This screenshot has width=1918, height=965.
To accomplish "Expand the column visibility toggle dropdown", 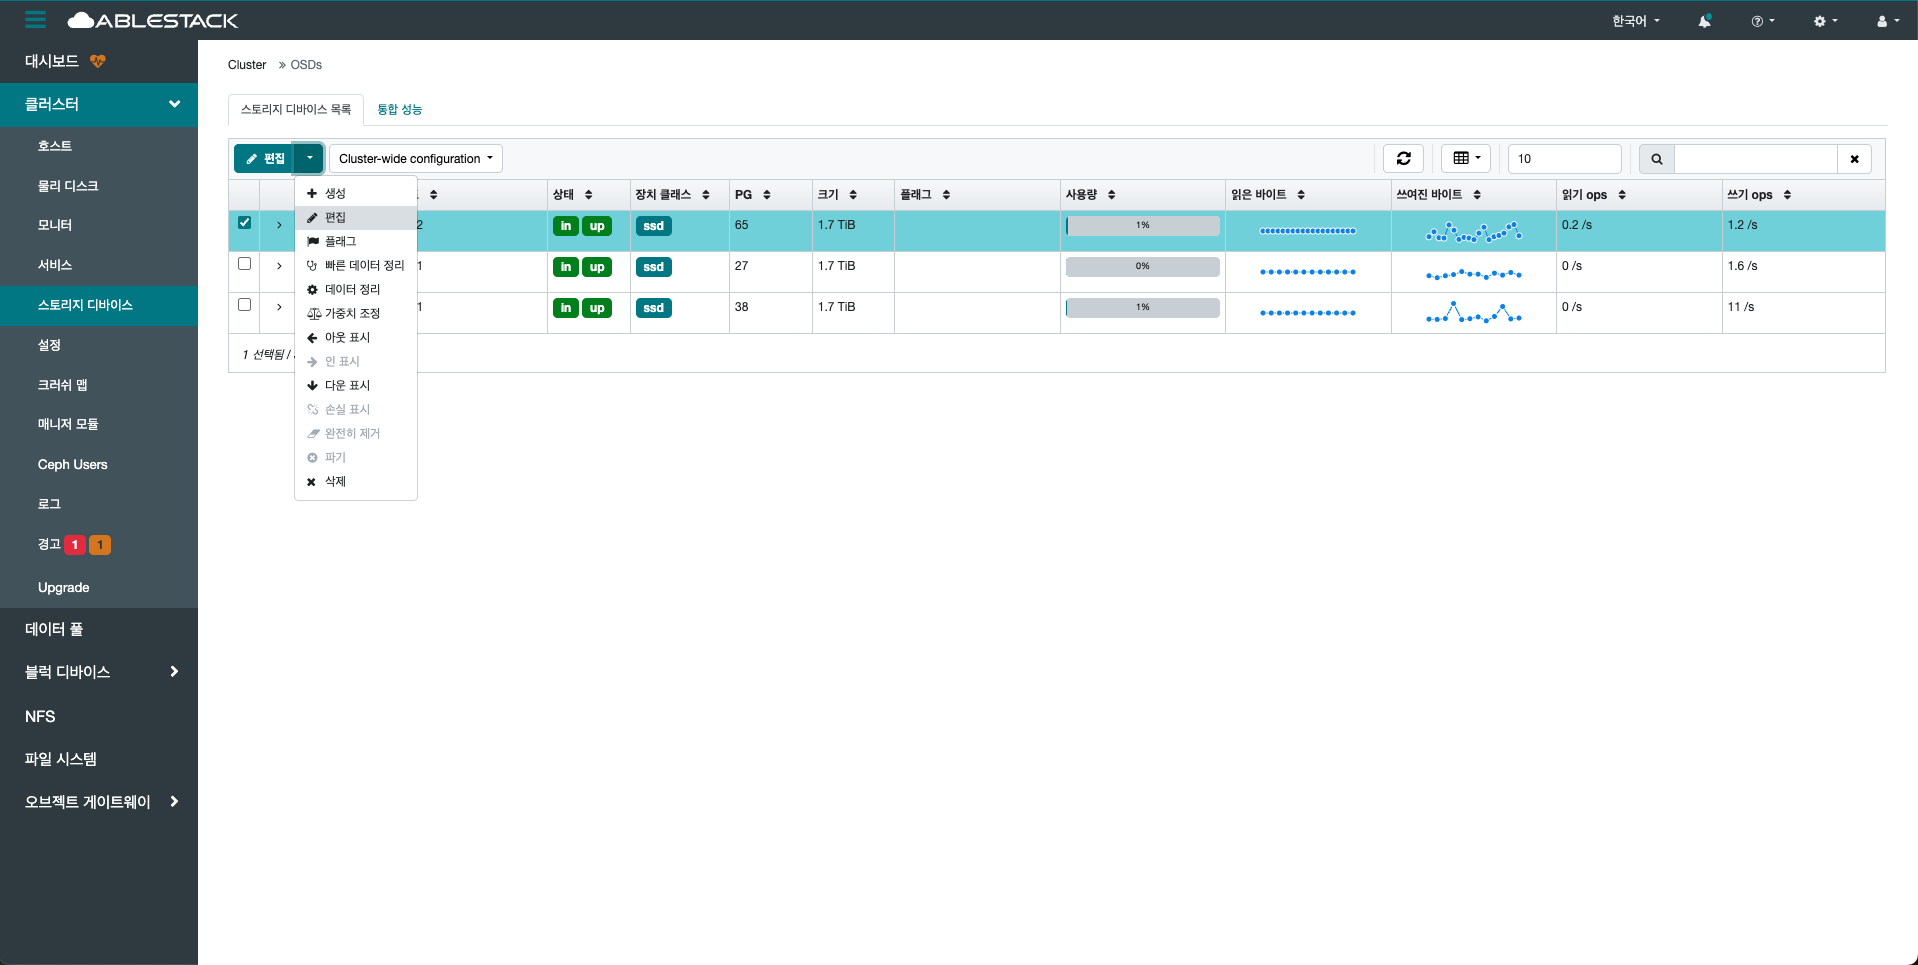I will click(x=1466, y=158).
